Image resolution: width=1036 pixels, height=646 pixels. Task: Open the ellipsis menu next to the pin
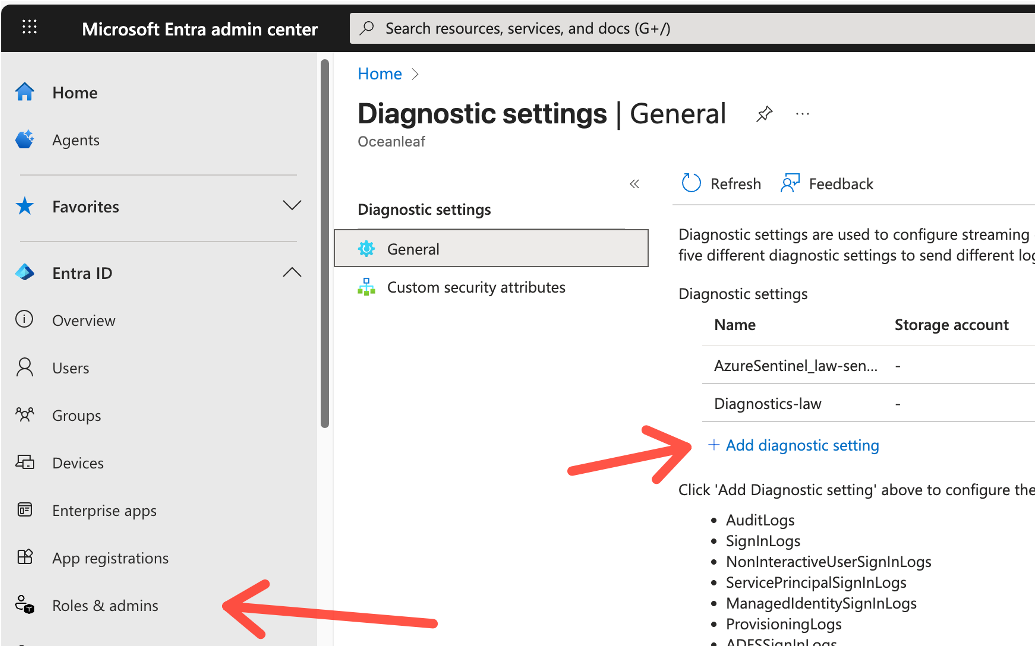pos(802,114)
